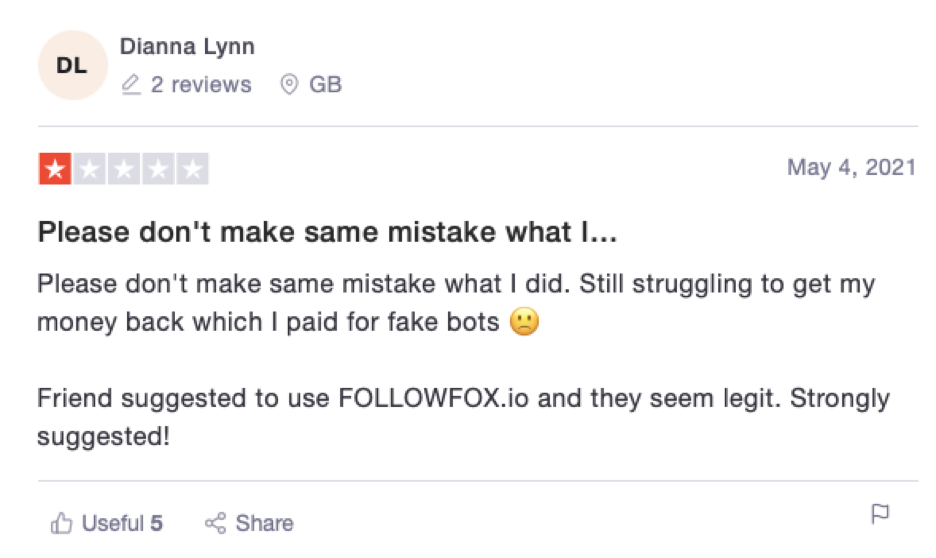The height and width of the screenshot is (558, 936).
Task: Click the sad face emoji in review
Action: (x=524, y=323)
